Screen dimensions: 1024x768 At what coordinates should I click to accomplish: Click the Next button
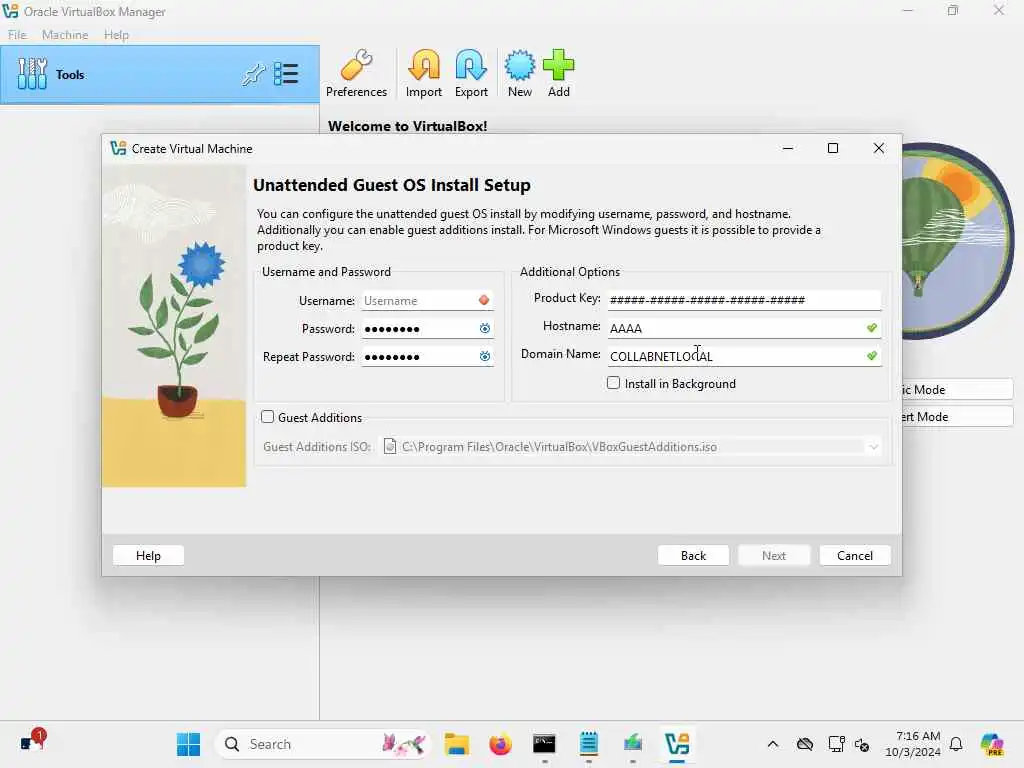pos(774,555)
